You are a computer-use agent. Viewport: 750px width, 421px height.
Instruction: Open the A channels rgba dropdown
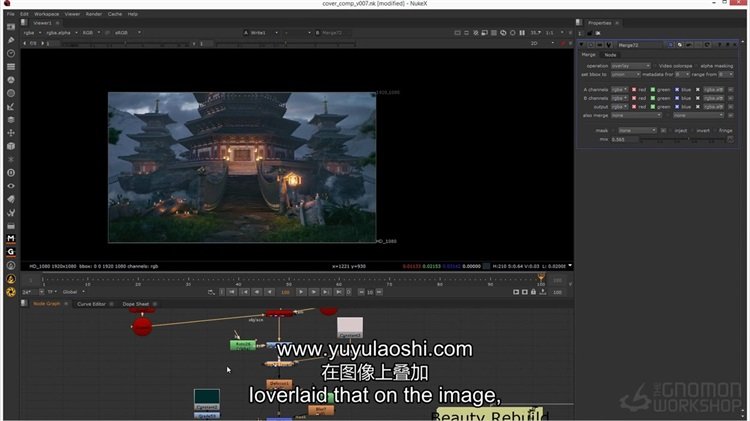point(619,89)
